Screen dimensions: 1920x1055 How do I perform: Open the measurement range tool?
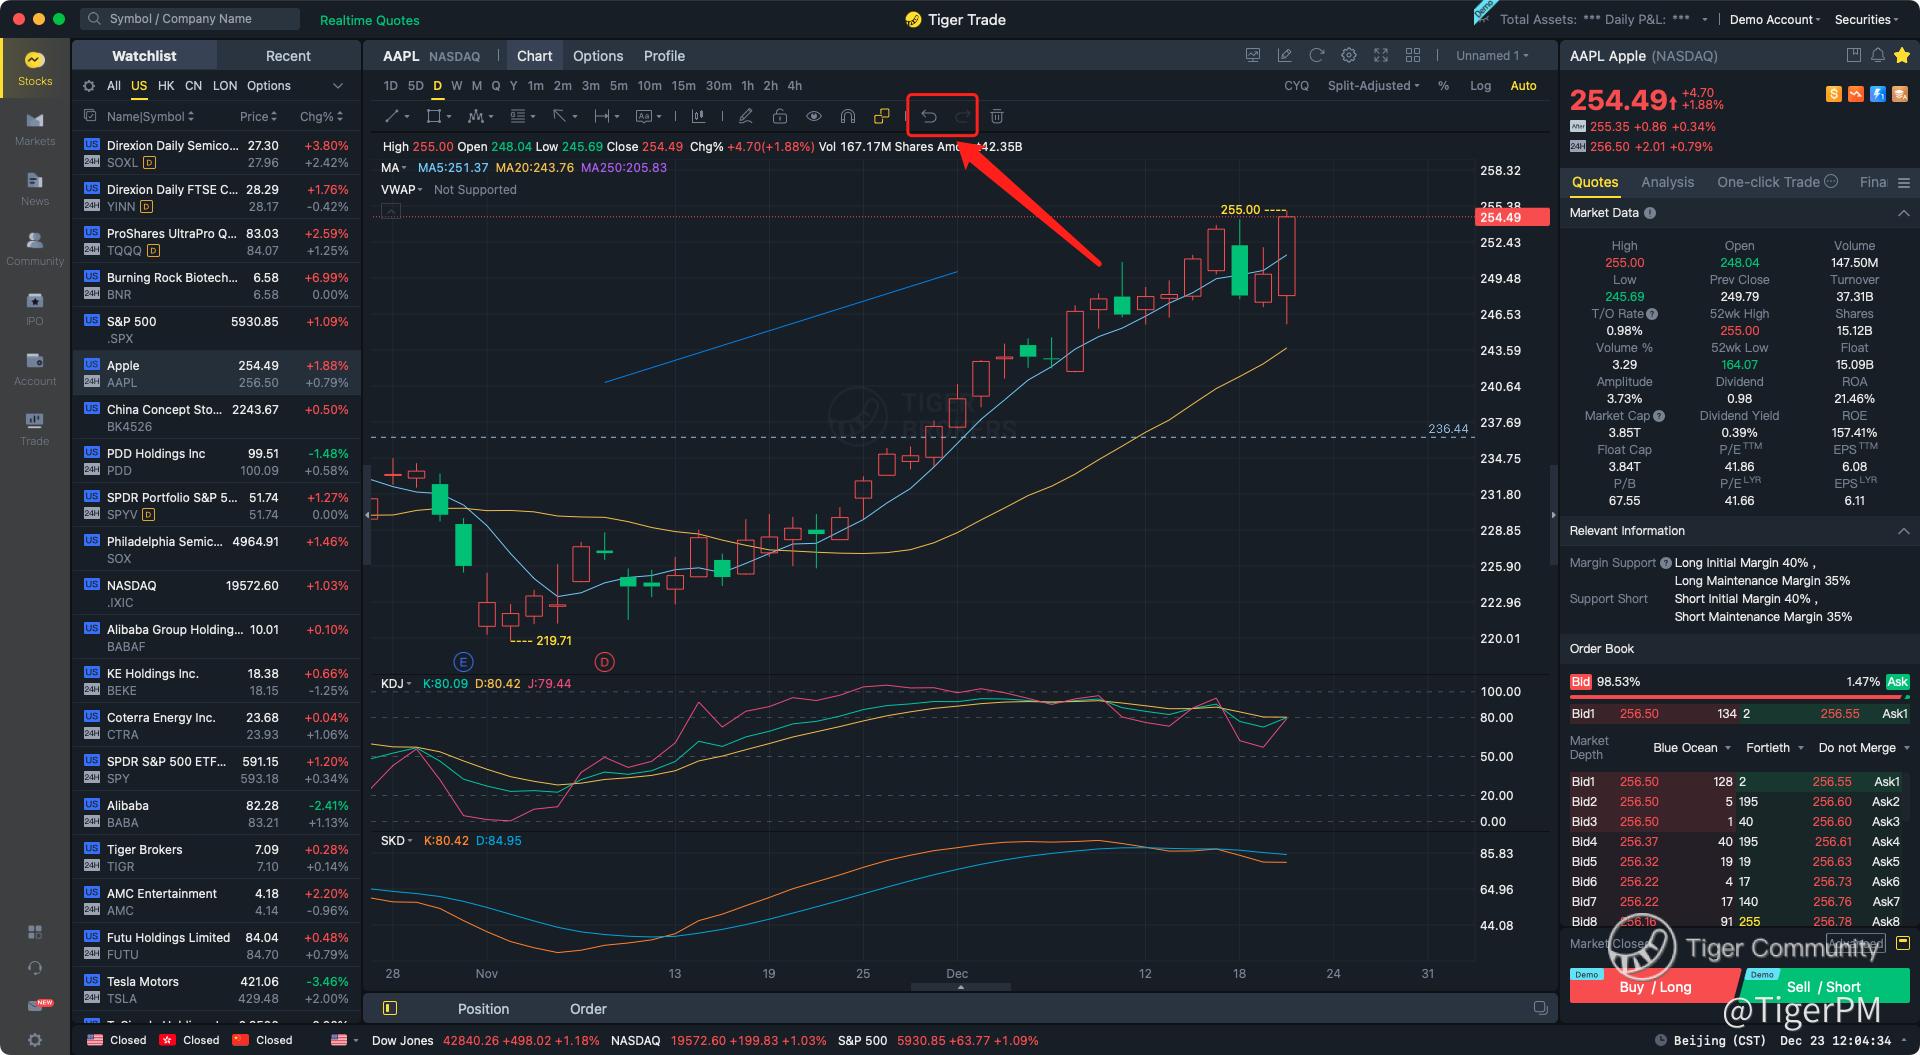(602, 116)
